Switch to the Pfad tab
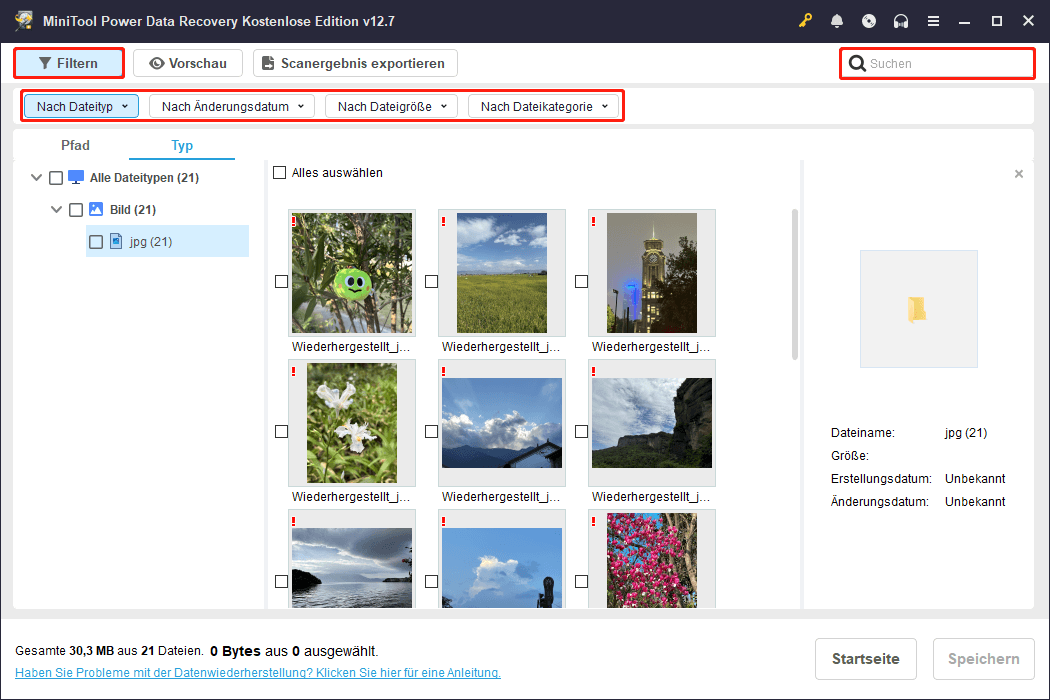The width and height of the screenshot is (1050, 700). point(75,145)
